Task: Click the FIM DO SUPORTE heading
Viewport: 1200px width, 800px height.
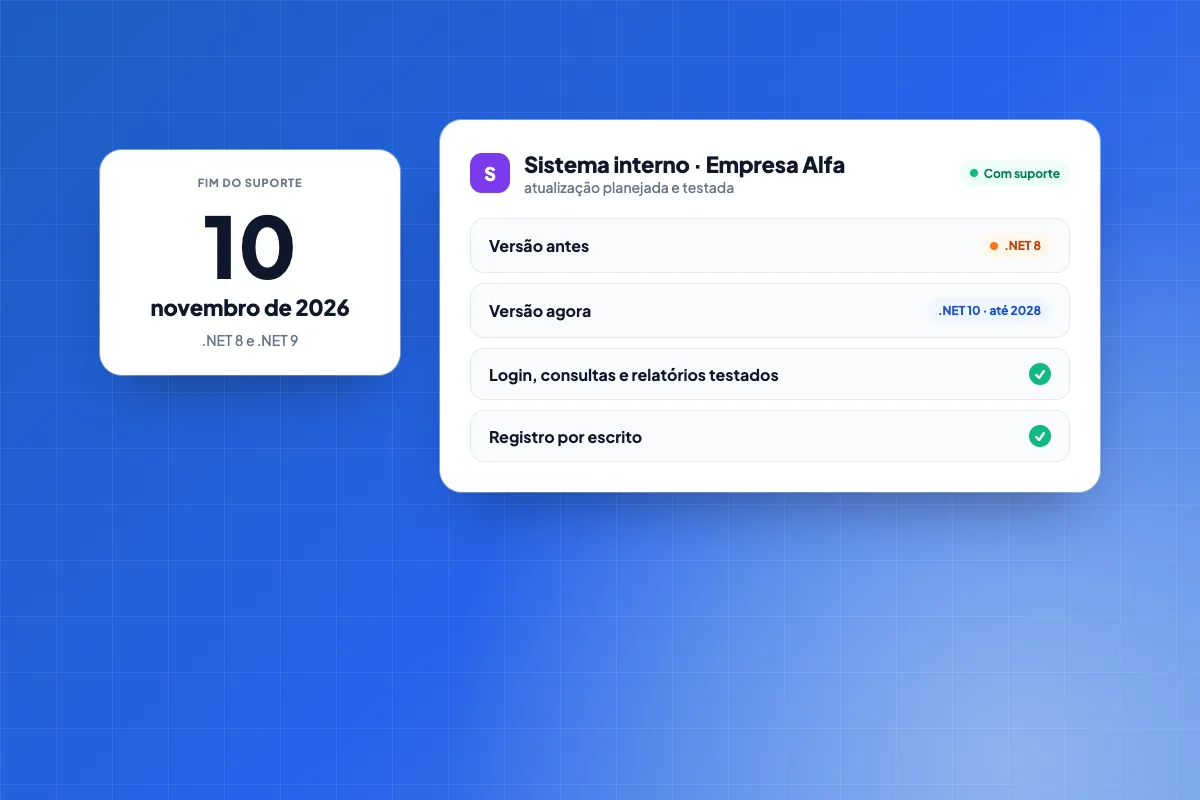Action: 250,183
